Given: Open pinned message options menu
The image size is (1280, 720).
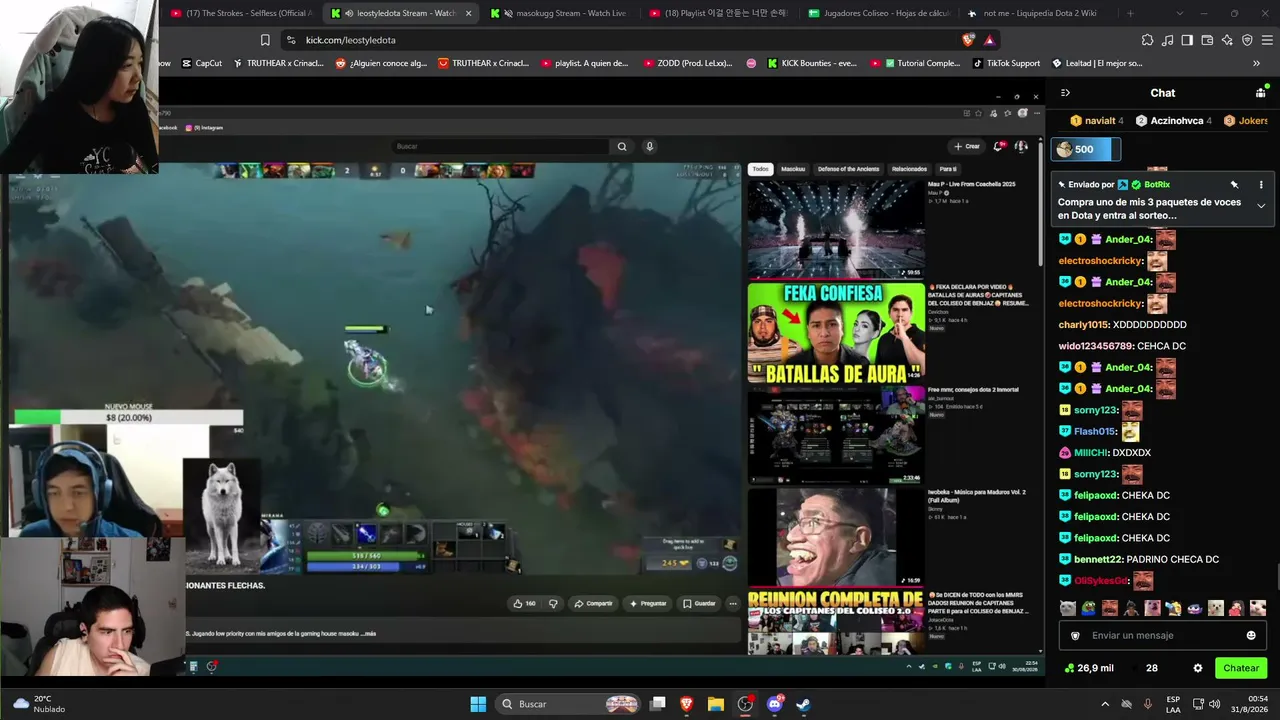Looking at the screenshot, I should (1261, 185).
